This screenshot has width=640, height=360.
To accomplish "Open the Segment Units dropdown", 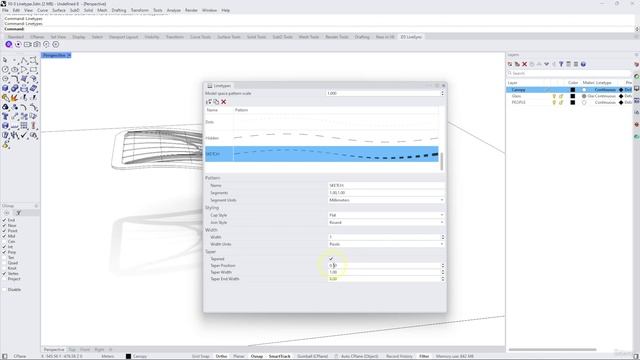I will (x=386, y=200).
